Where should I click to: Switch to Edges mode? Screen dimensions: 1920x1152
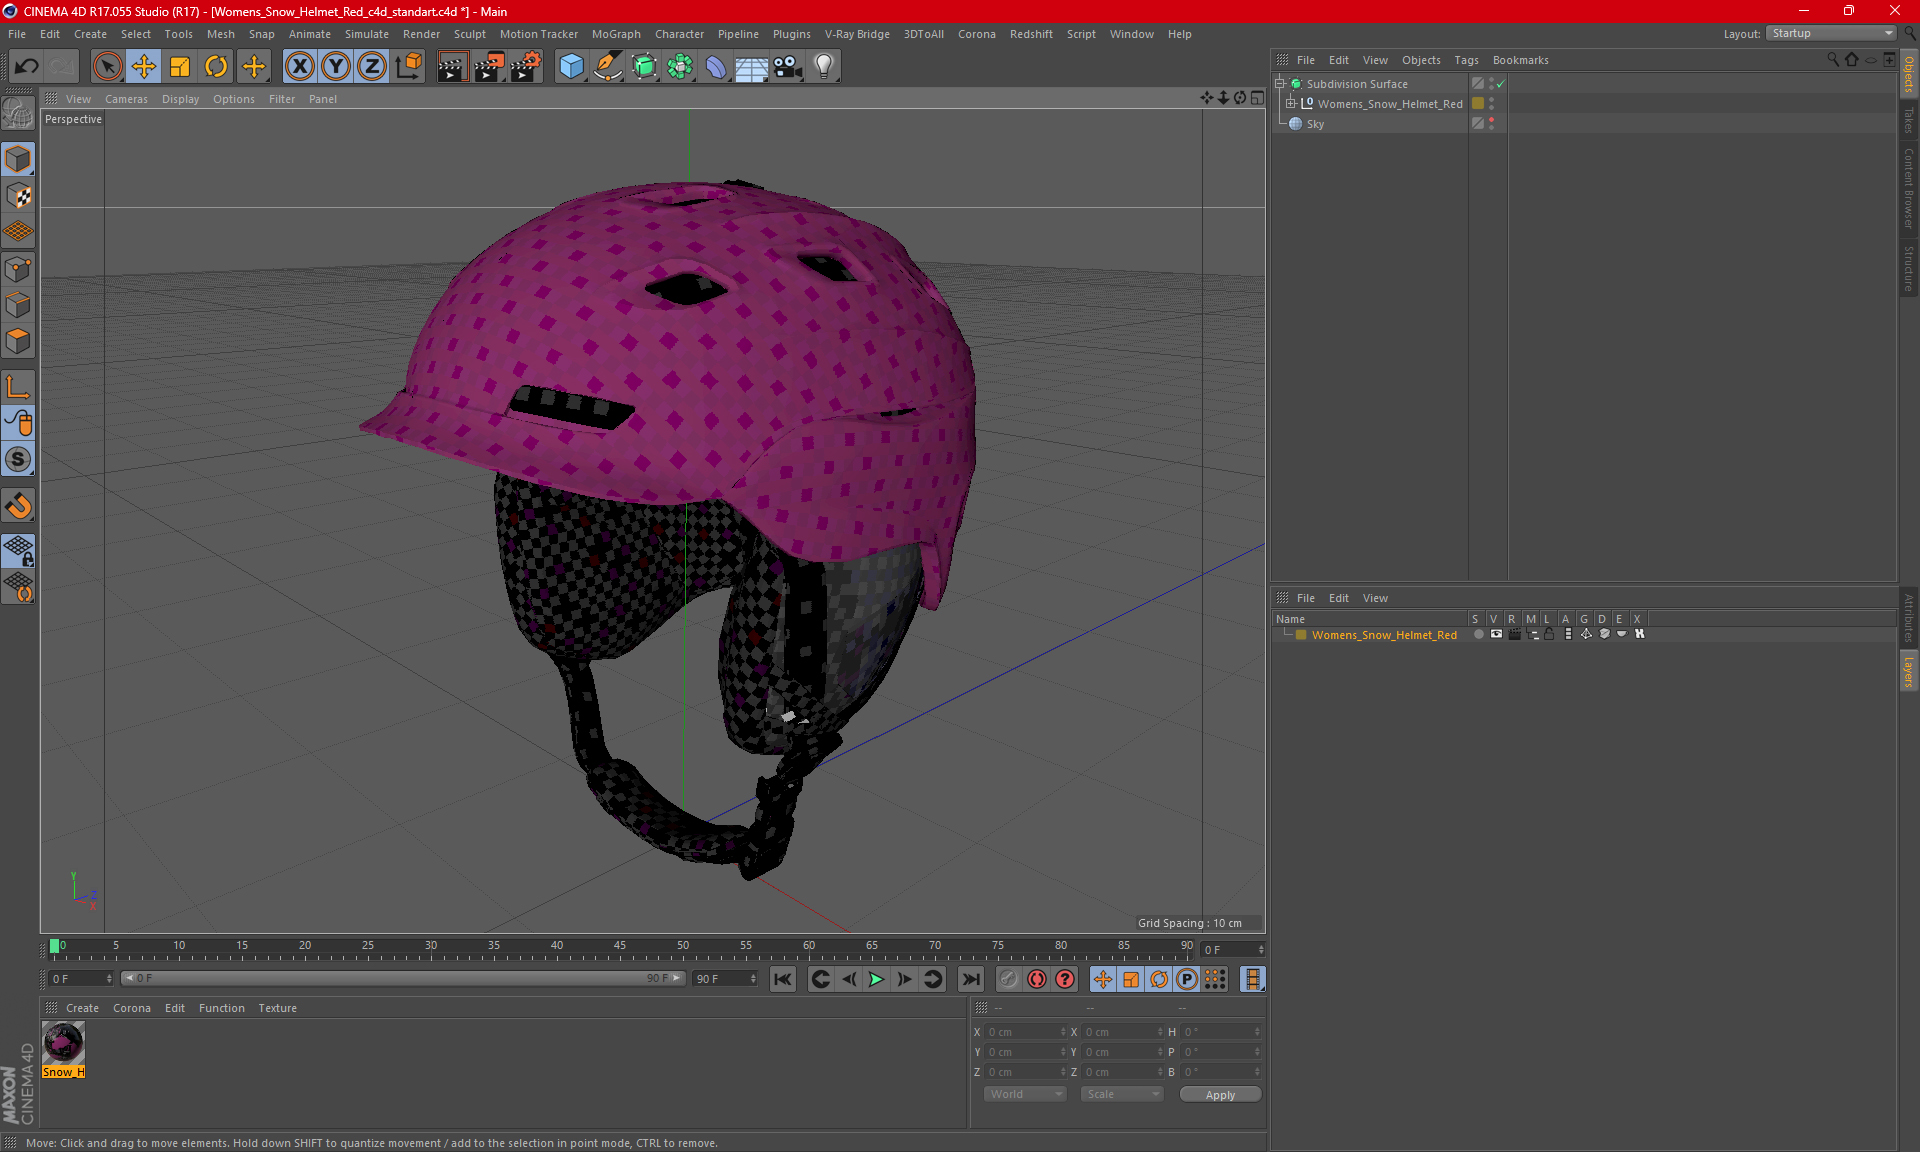[x=18, y=305]
